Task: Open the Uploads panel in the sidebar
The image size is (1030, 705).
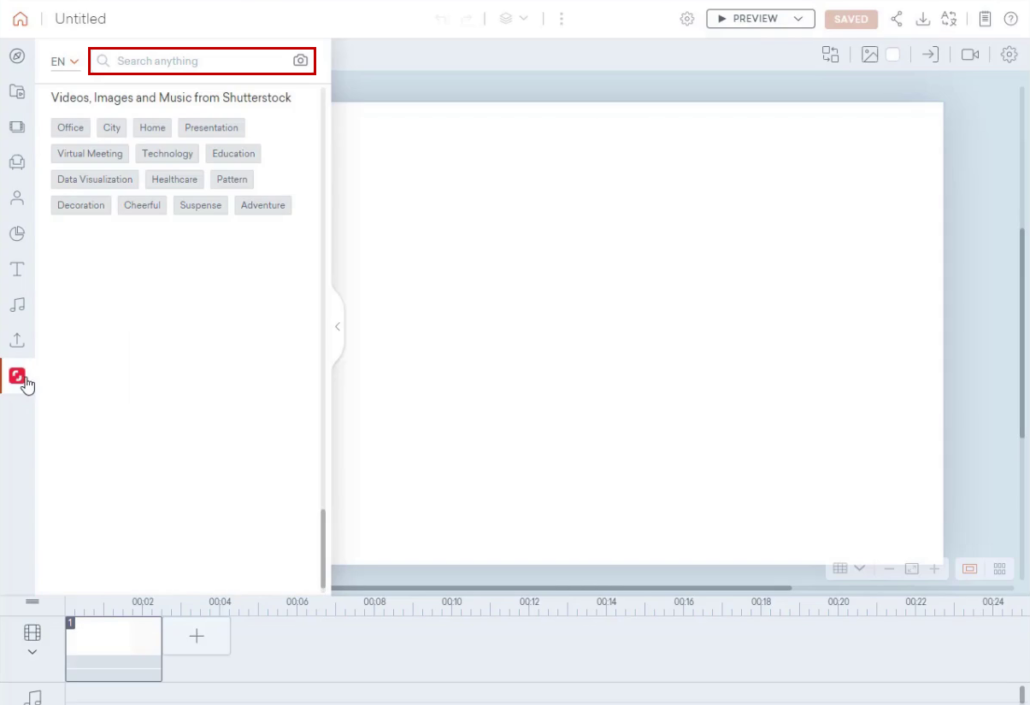Action: [x=16, y=340]
